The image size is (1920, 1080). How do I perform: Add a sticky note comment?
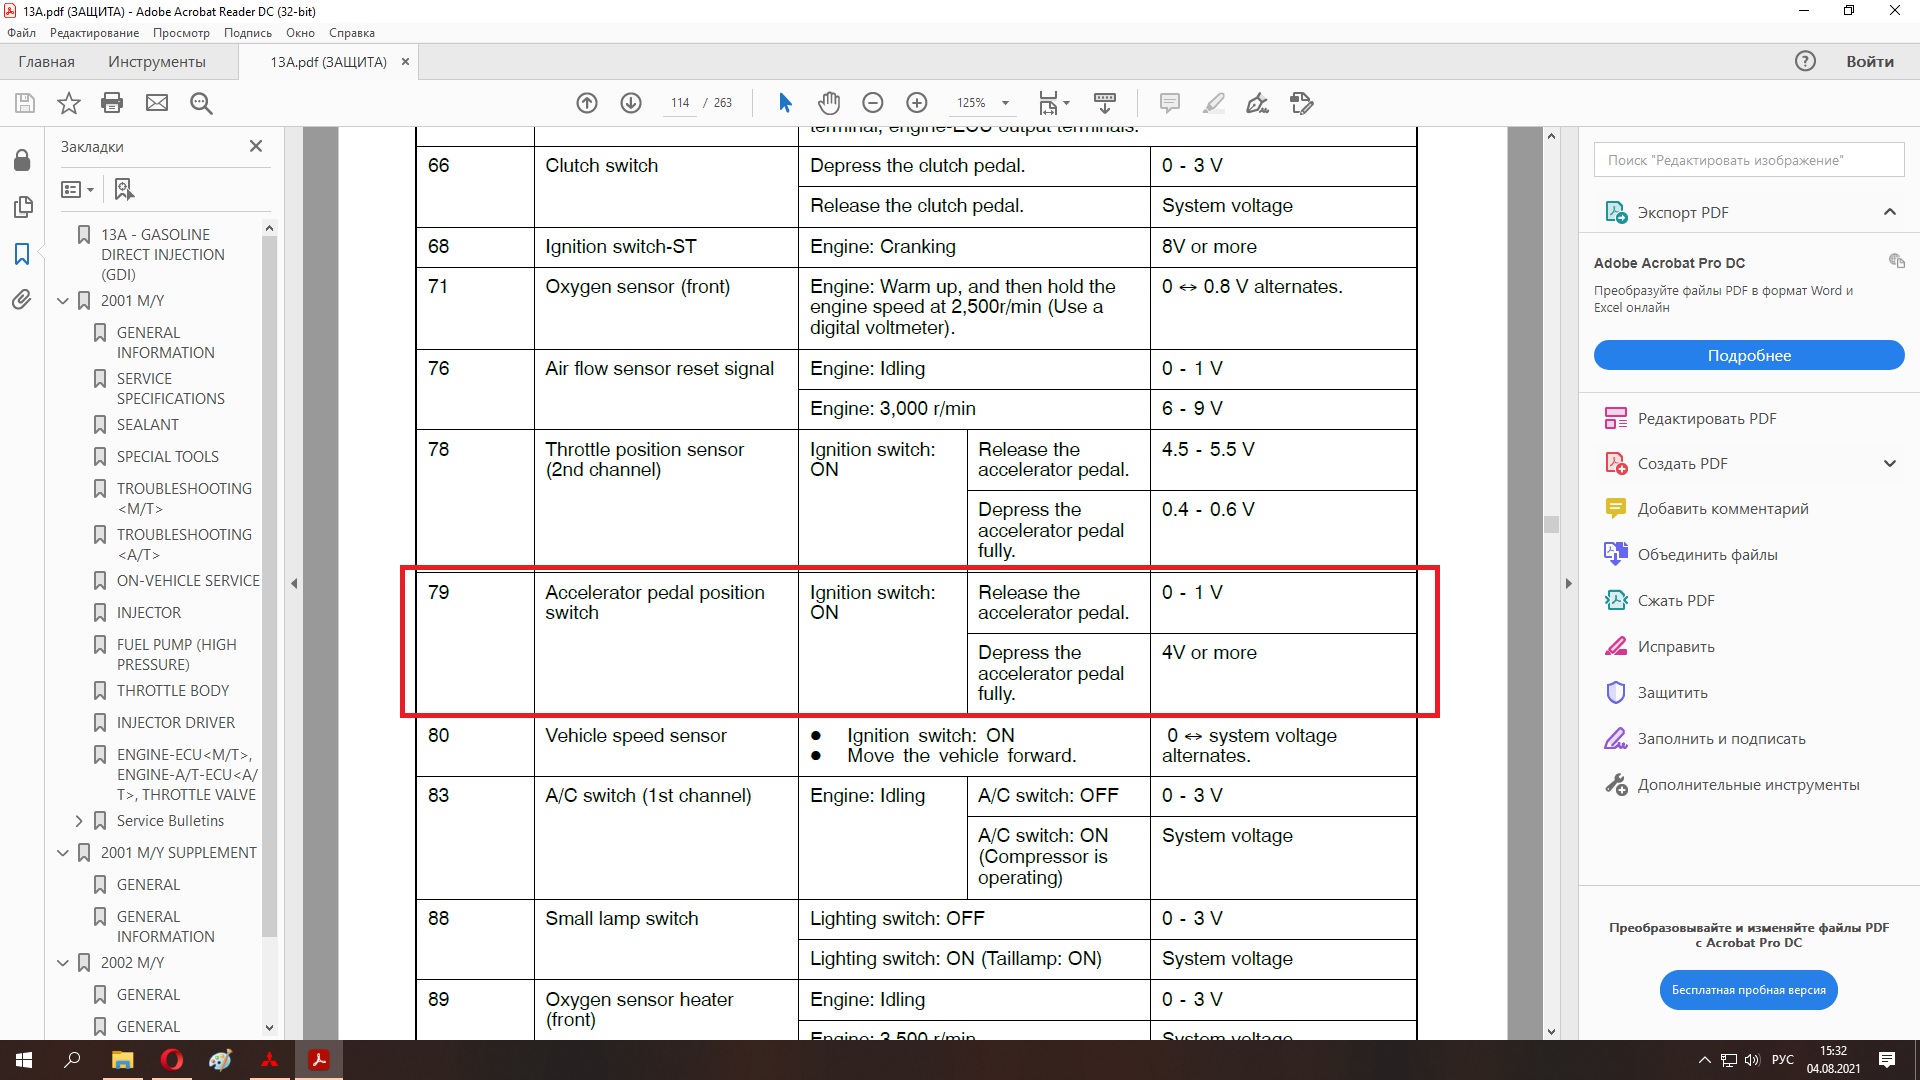1169,103
